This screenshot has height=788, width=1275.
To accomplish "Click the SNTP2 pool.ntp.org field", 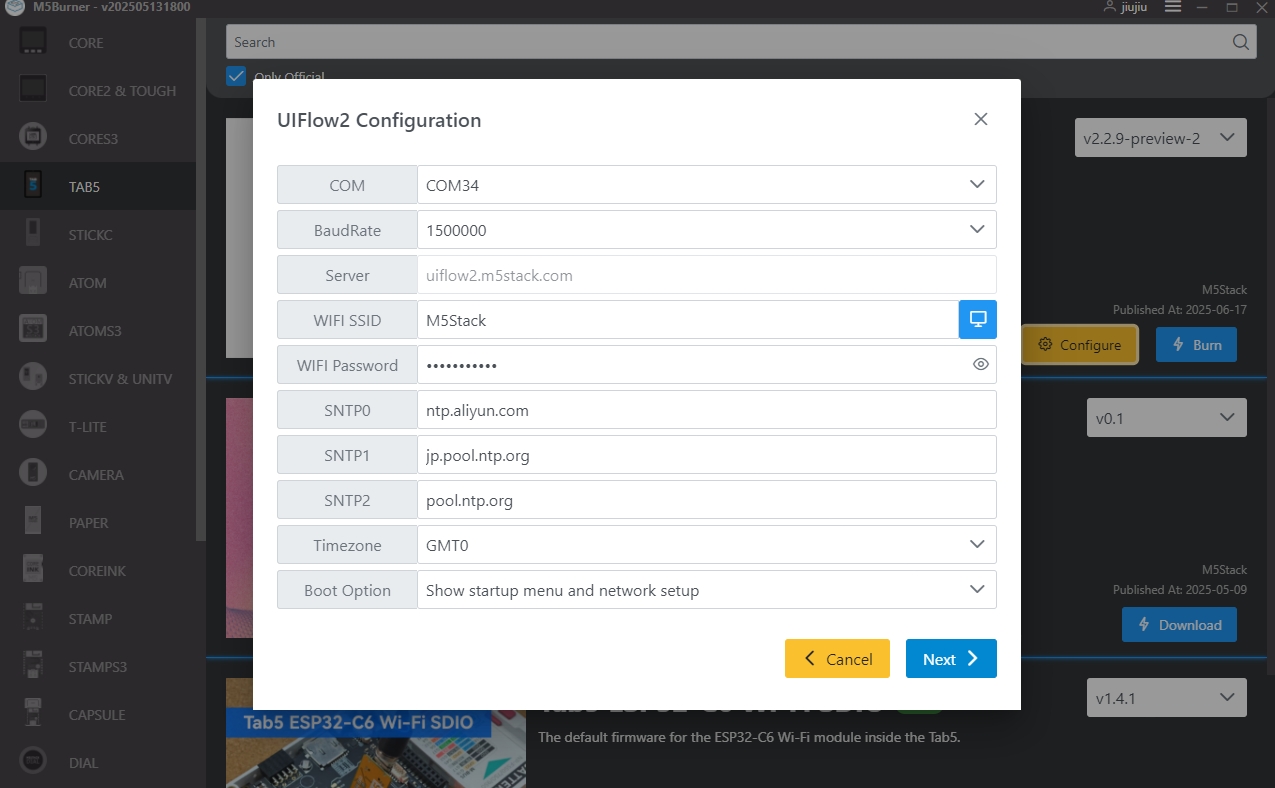I will [707, 499].
